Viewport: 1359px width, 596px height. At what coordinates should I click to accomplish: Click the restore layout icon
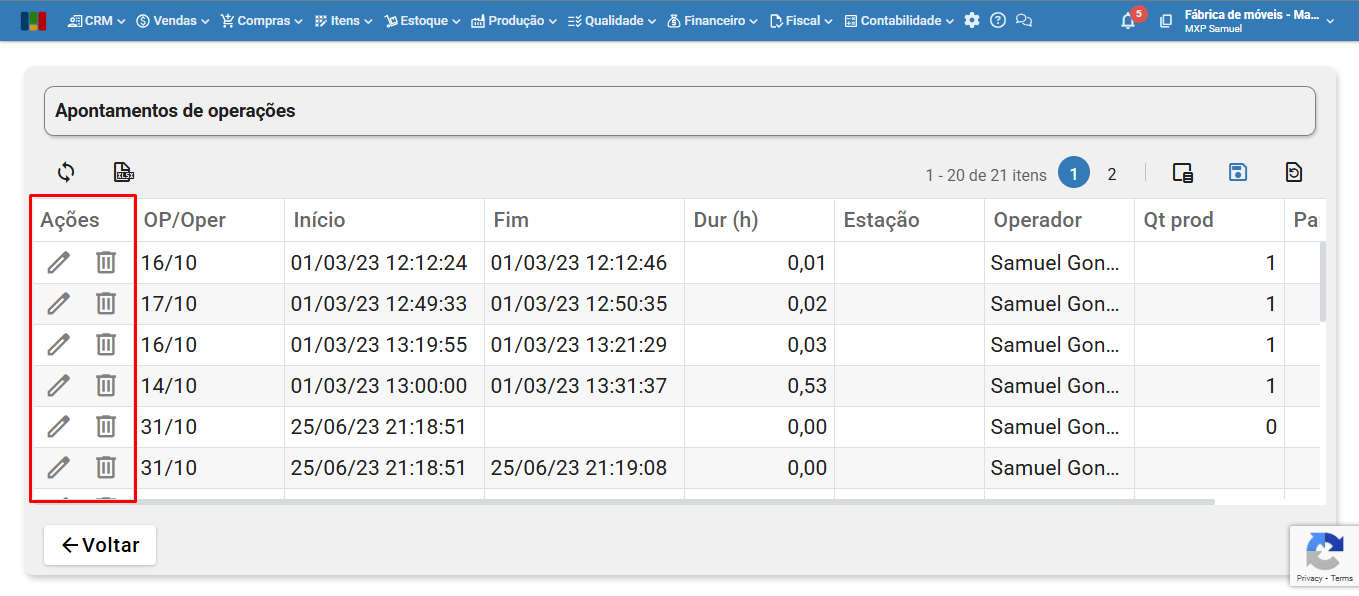tap(1294, 172)
